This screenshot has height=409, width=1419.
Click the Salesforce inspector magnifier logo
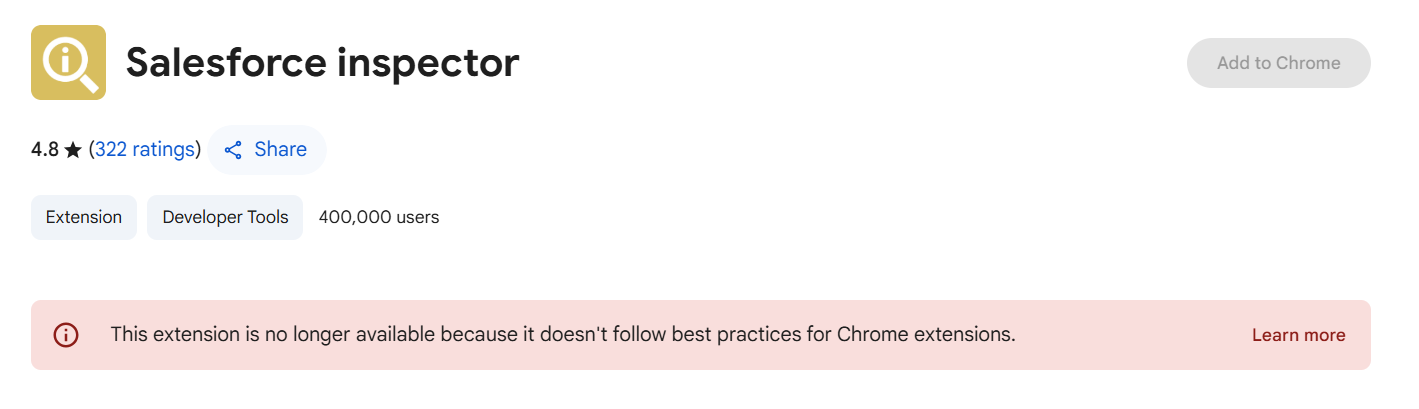pyautogui.click(x=68, y=63)
